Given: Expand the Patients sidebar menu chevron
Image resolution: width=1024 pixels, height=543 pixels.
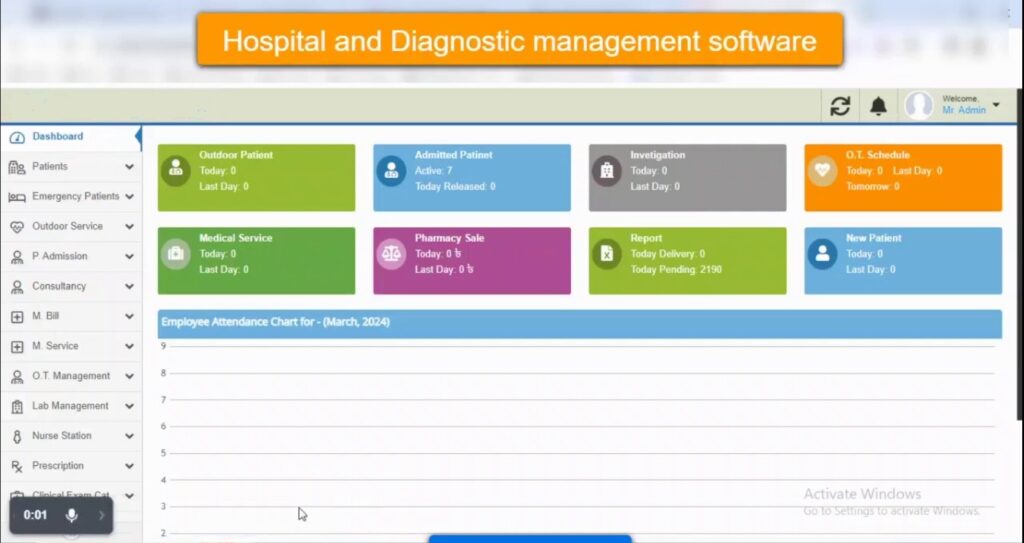Looking at the screenshot, I should coord(129,167).
